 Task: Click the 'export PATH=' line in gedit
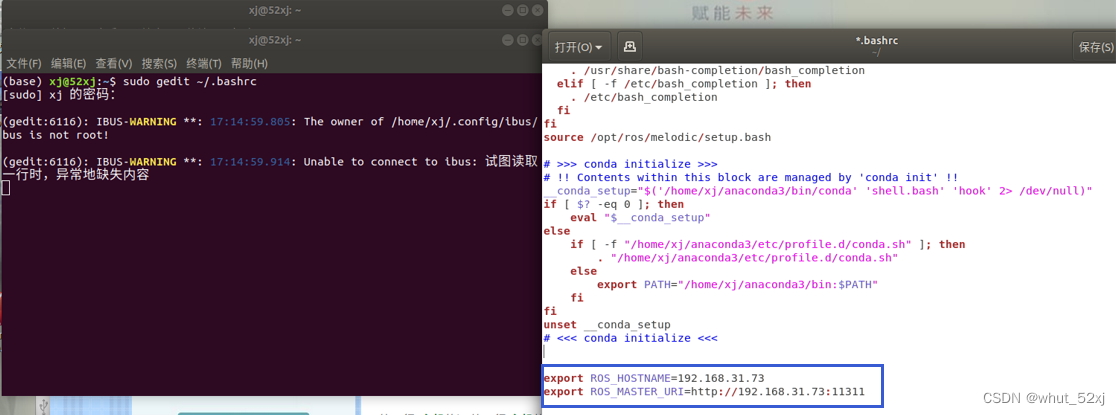click(737, 284)
